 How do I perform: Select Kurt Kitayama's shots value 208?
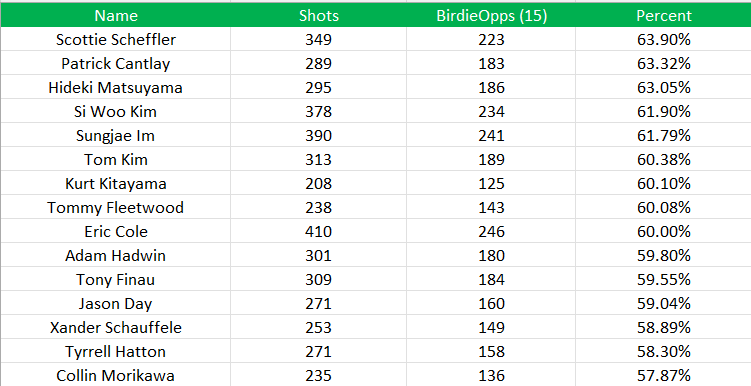319,183
